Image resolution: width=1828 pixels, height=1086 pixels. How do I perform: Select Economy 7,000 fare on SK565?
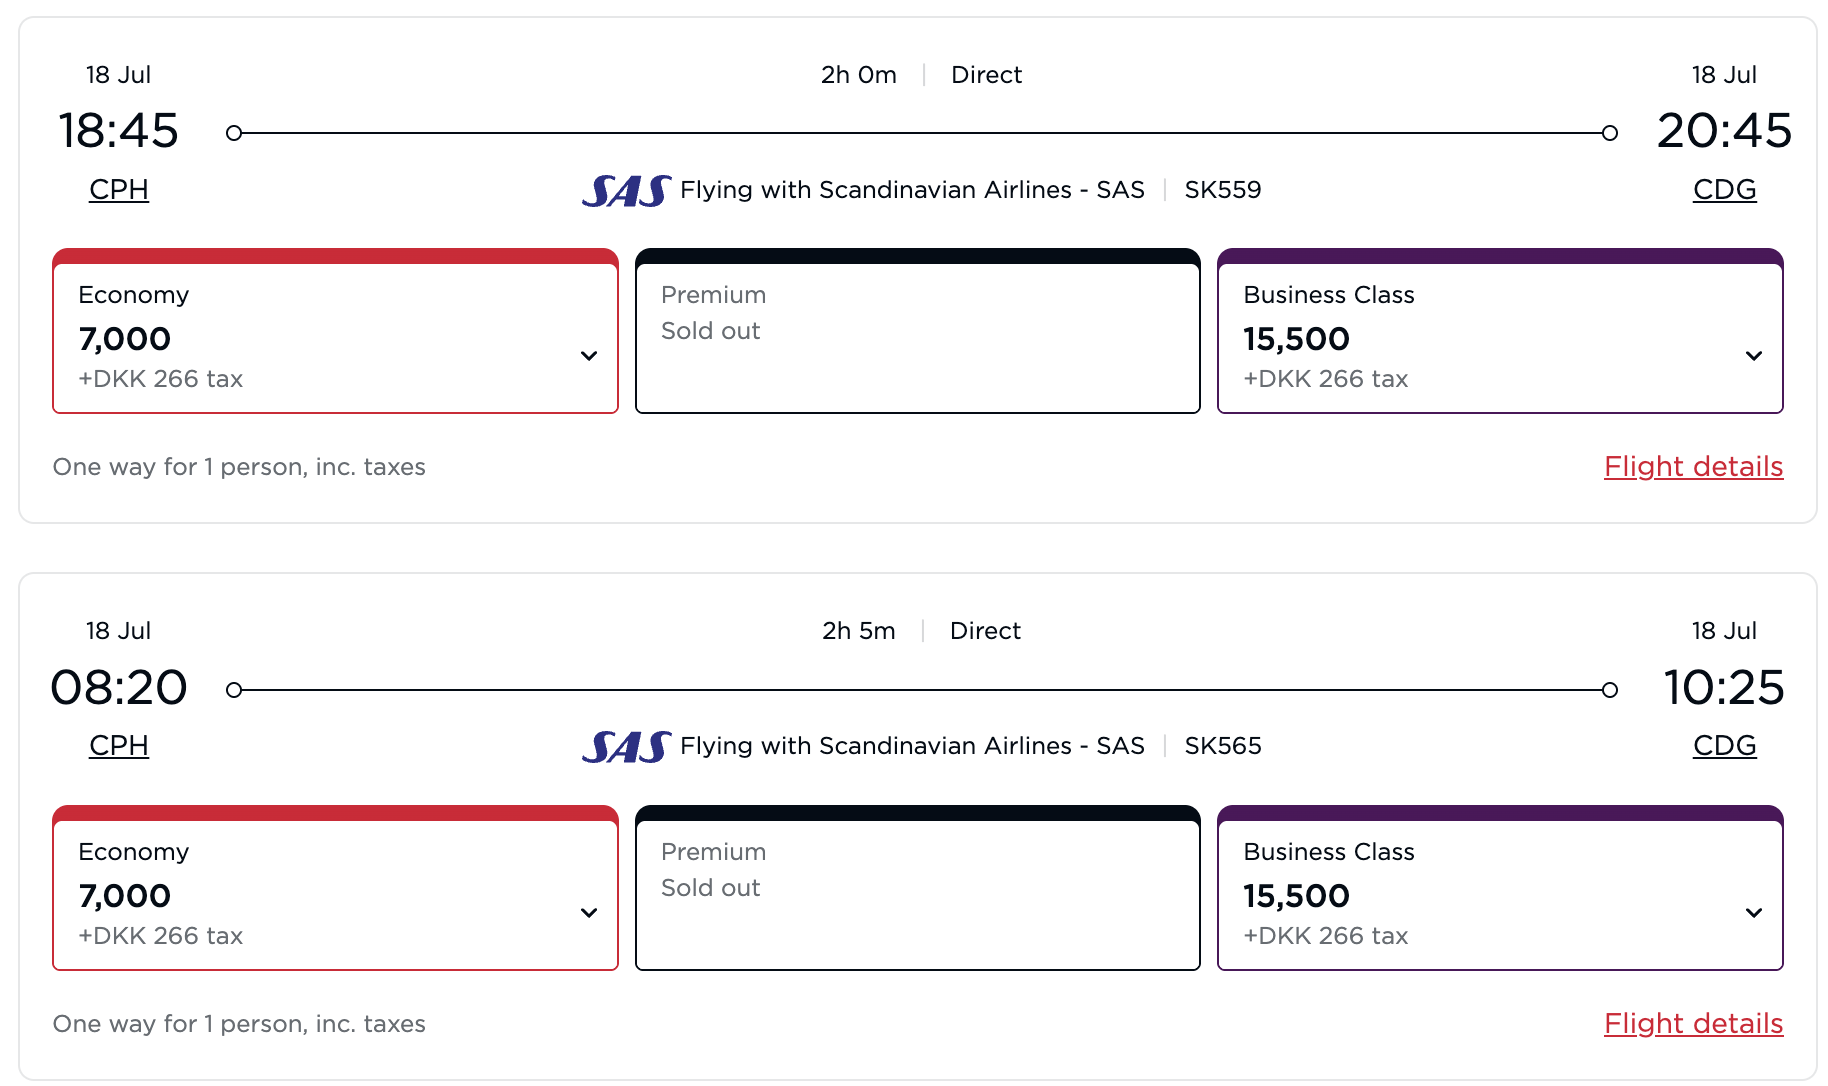[335, 888]
